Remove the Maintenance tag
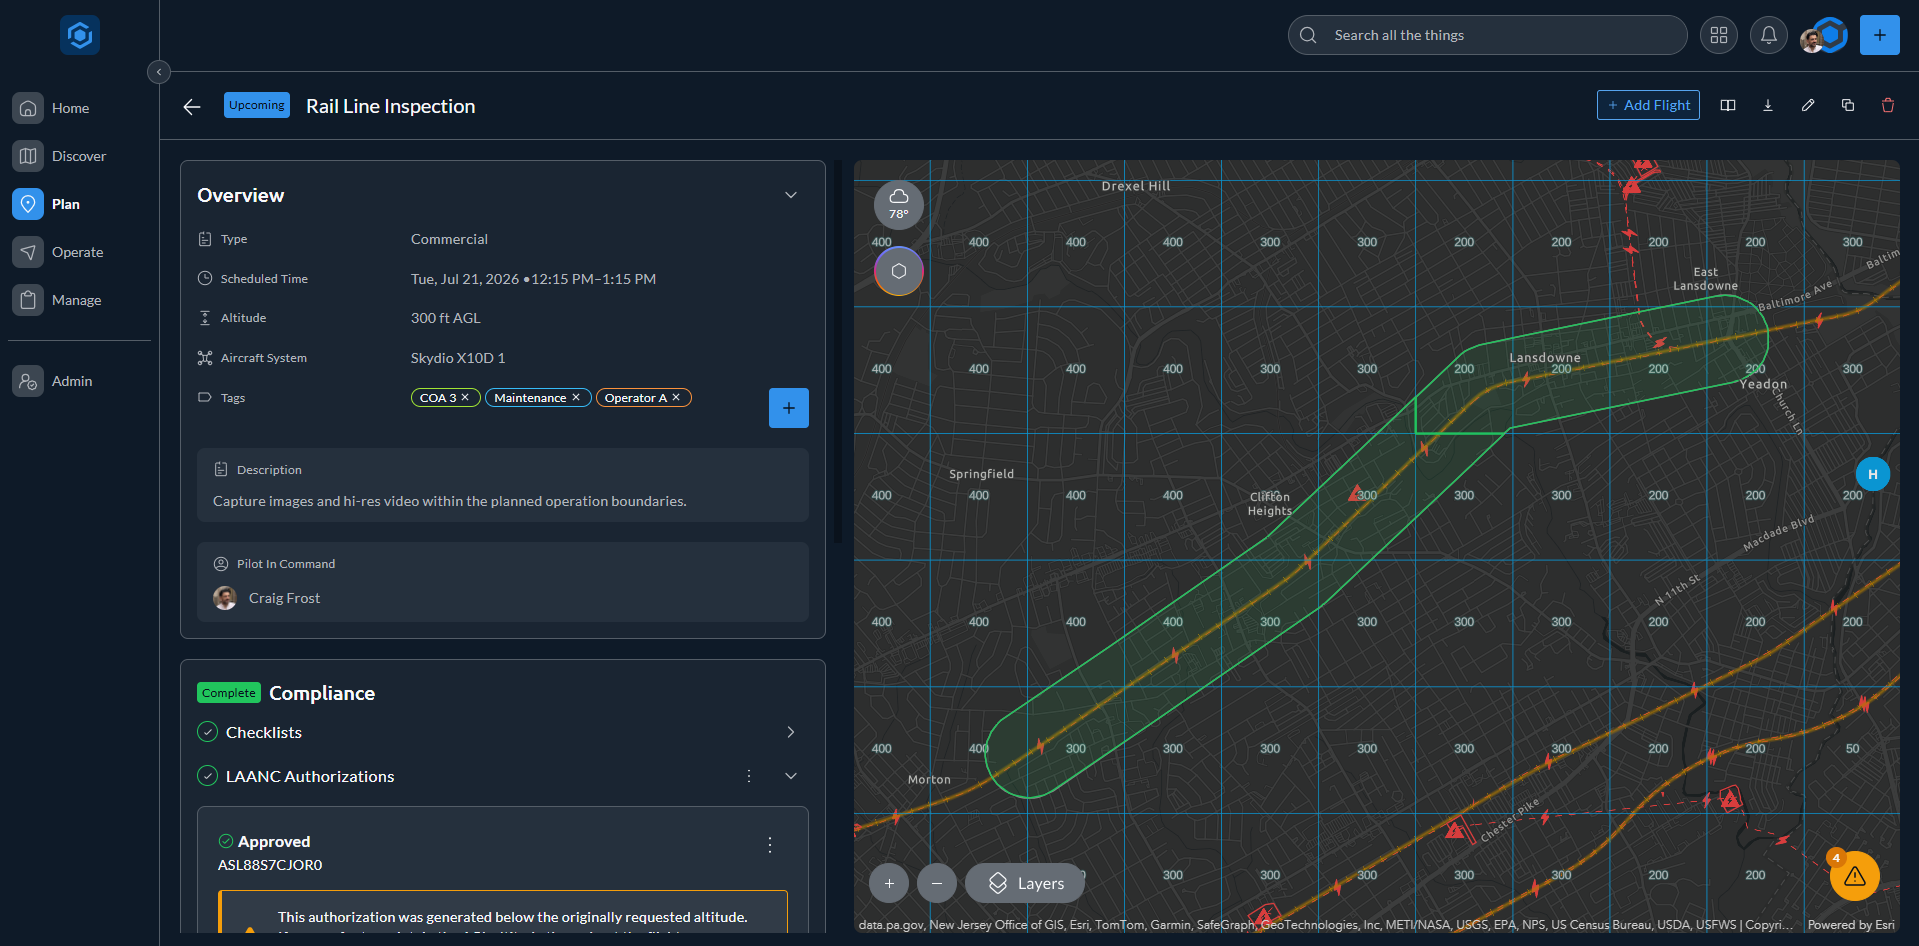 pos(576,397)
